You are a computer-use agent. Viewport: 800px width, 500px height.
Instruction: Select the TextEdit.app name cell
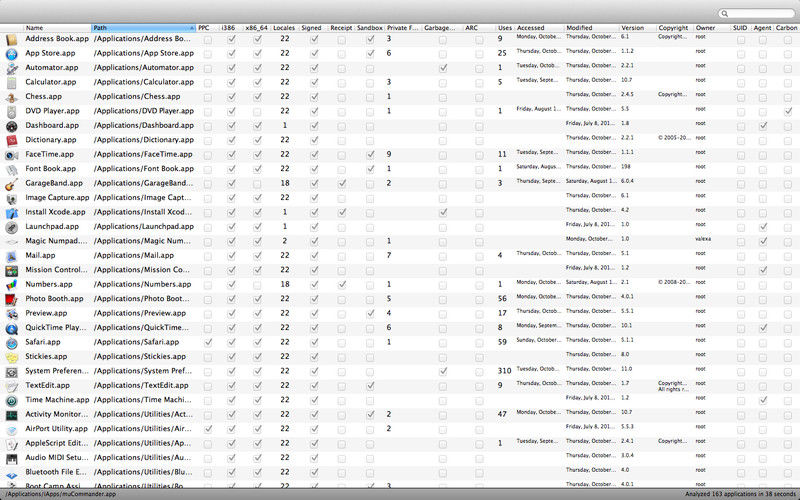coord(47,386)
